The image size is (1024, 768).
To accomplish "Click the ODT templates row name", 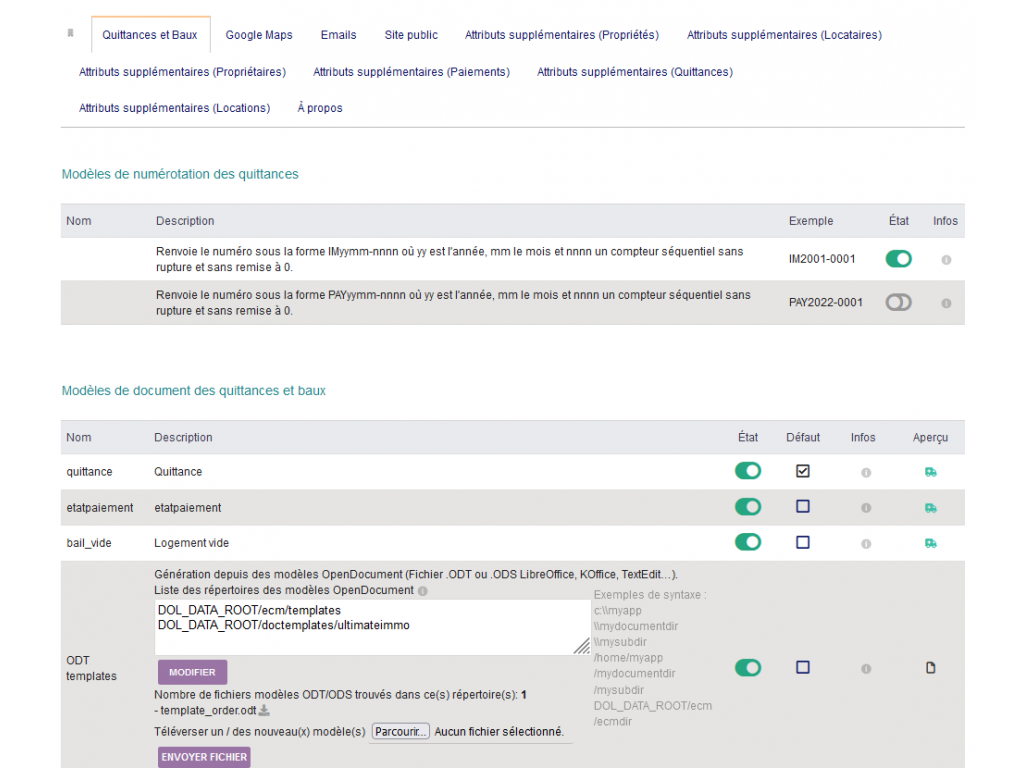I will click(x=91, y=668).
